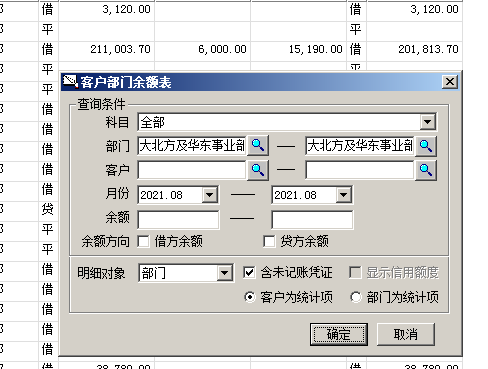Close the 客户部门余额表 dialog
The height and width of the screenshot is (369, 488).
pyautogui.click(x=450, y=82)
